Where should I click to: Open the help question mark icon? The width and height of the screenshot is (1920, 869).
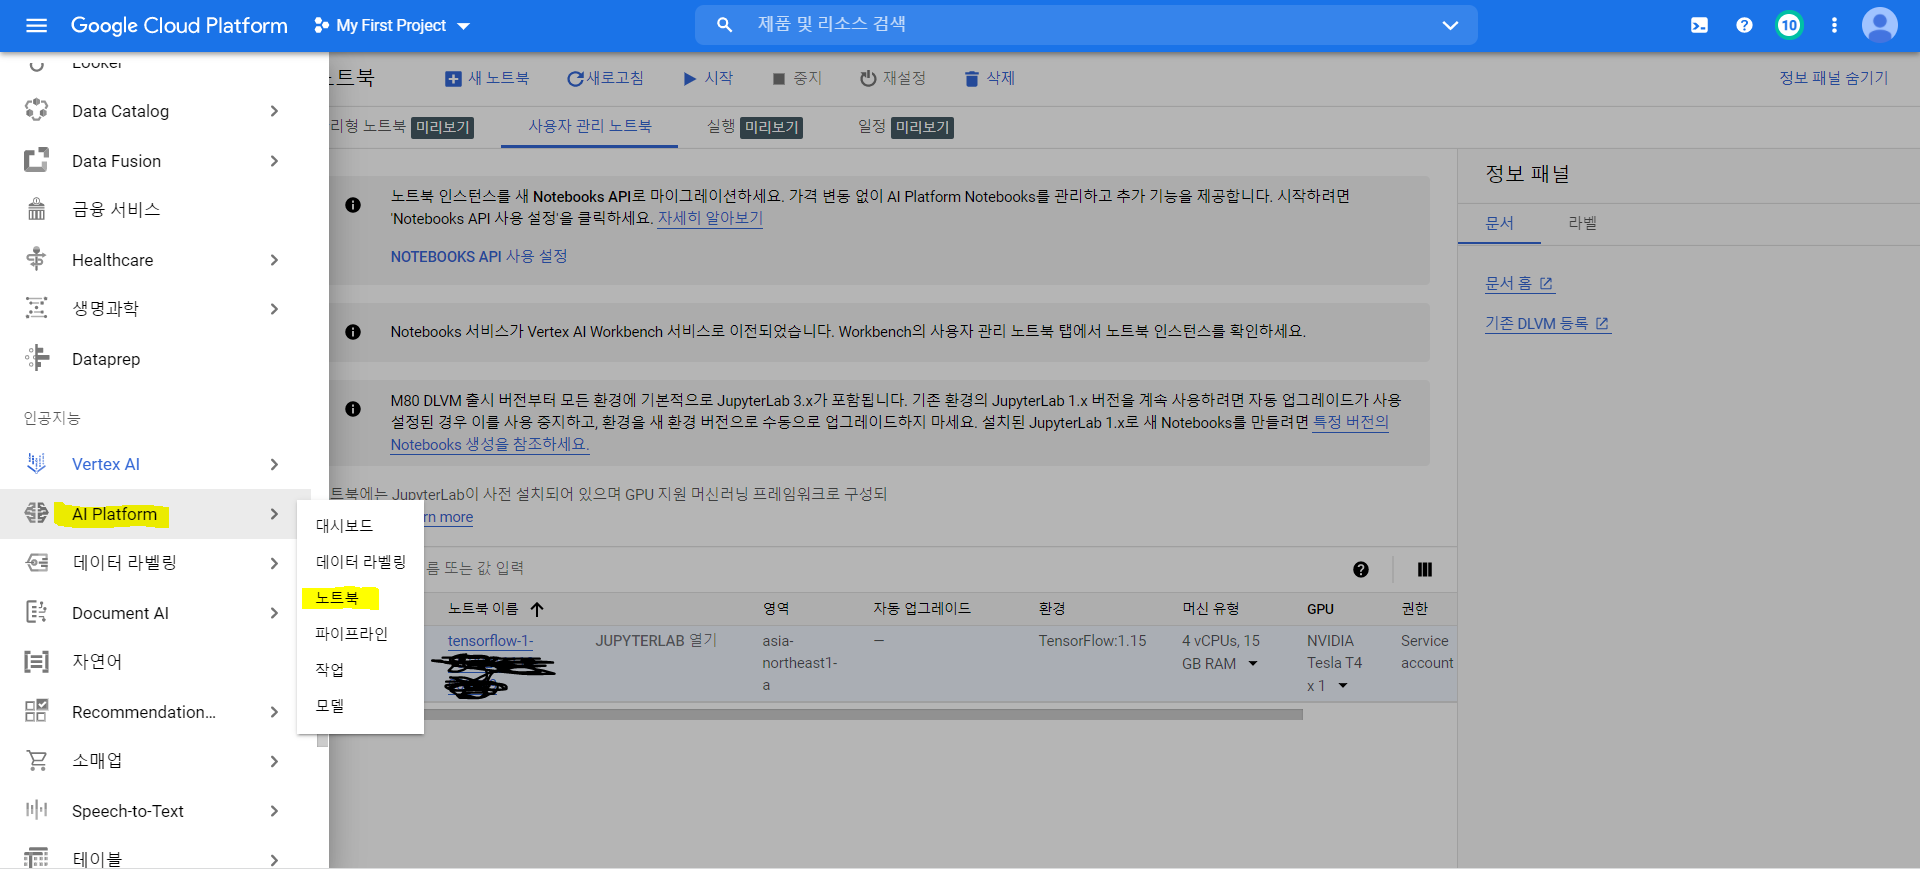pos(1744,25)
